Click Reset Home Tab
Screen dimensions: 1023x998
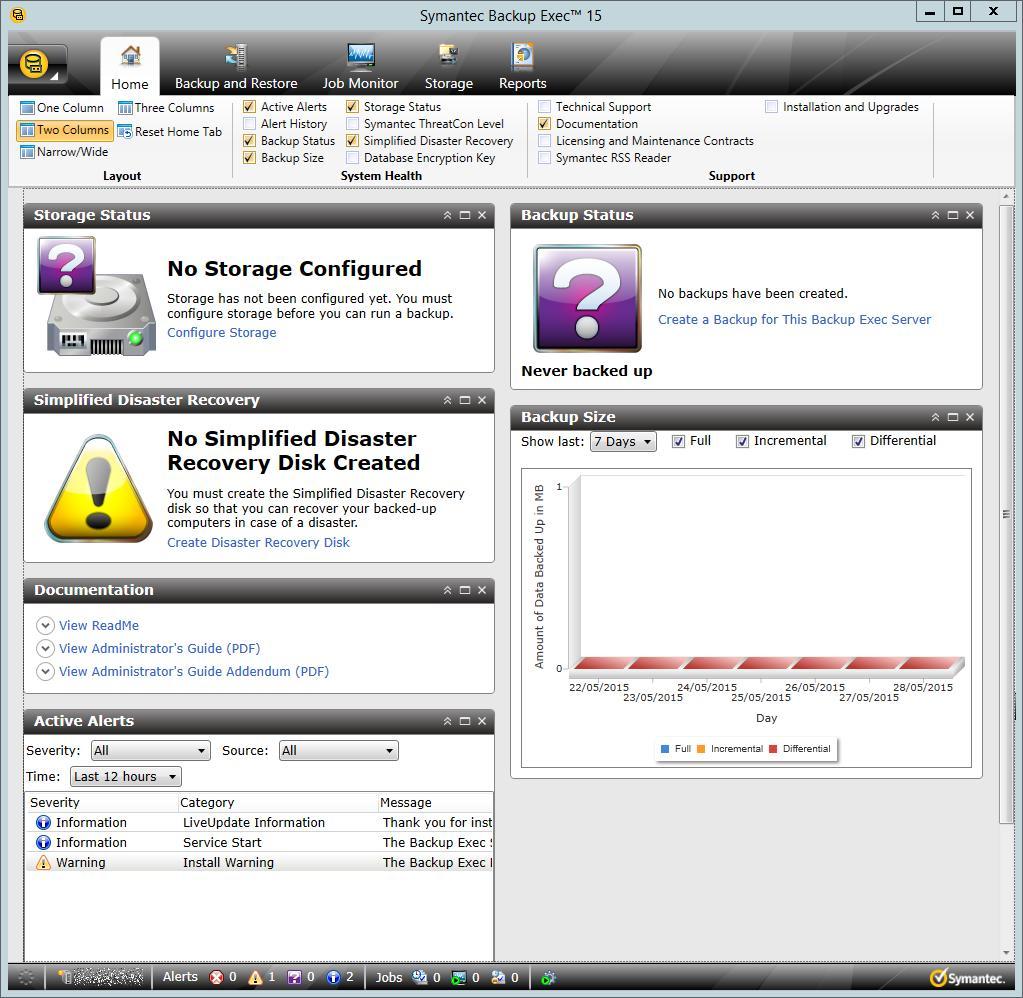170,132
